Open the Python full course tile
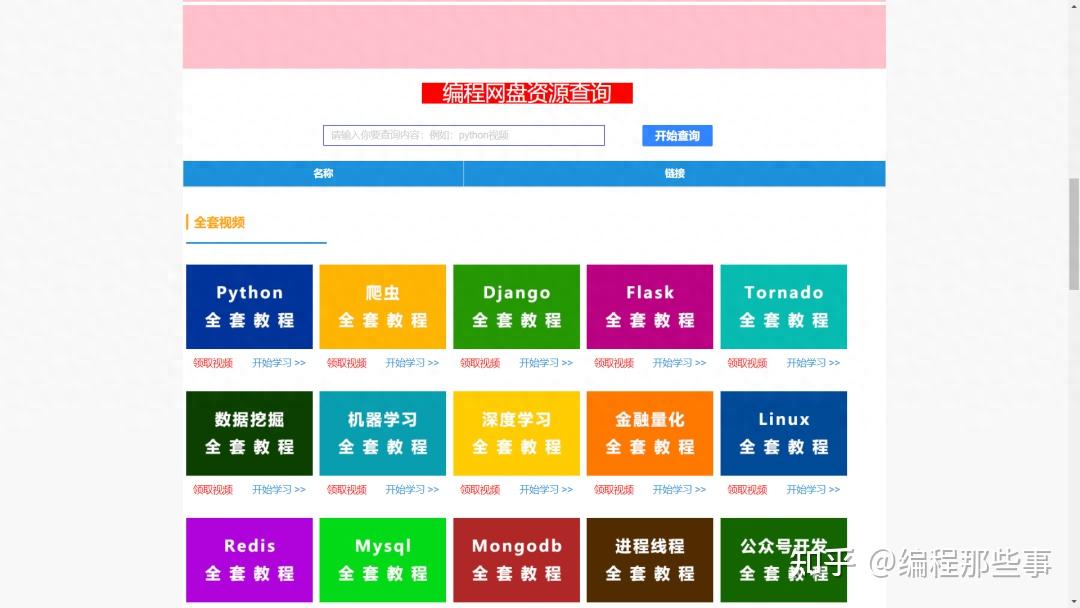This screenshot has height=608, width=1080. (x=249, y=306)
